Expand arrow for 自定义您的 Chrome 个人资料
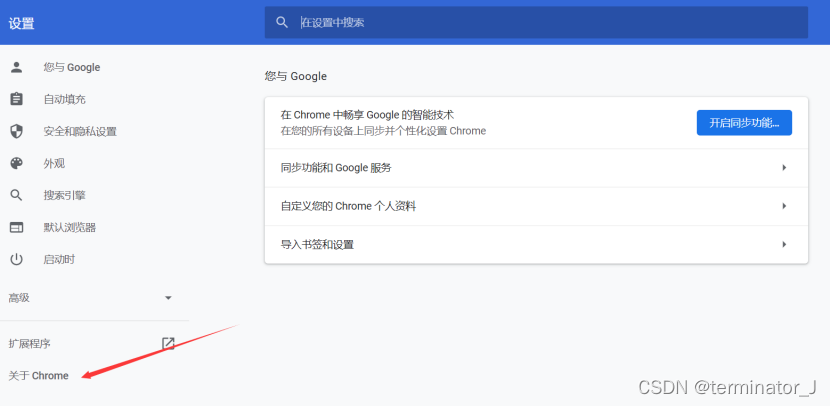 784,206
